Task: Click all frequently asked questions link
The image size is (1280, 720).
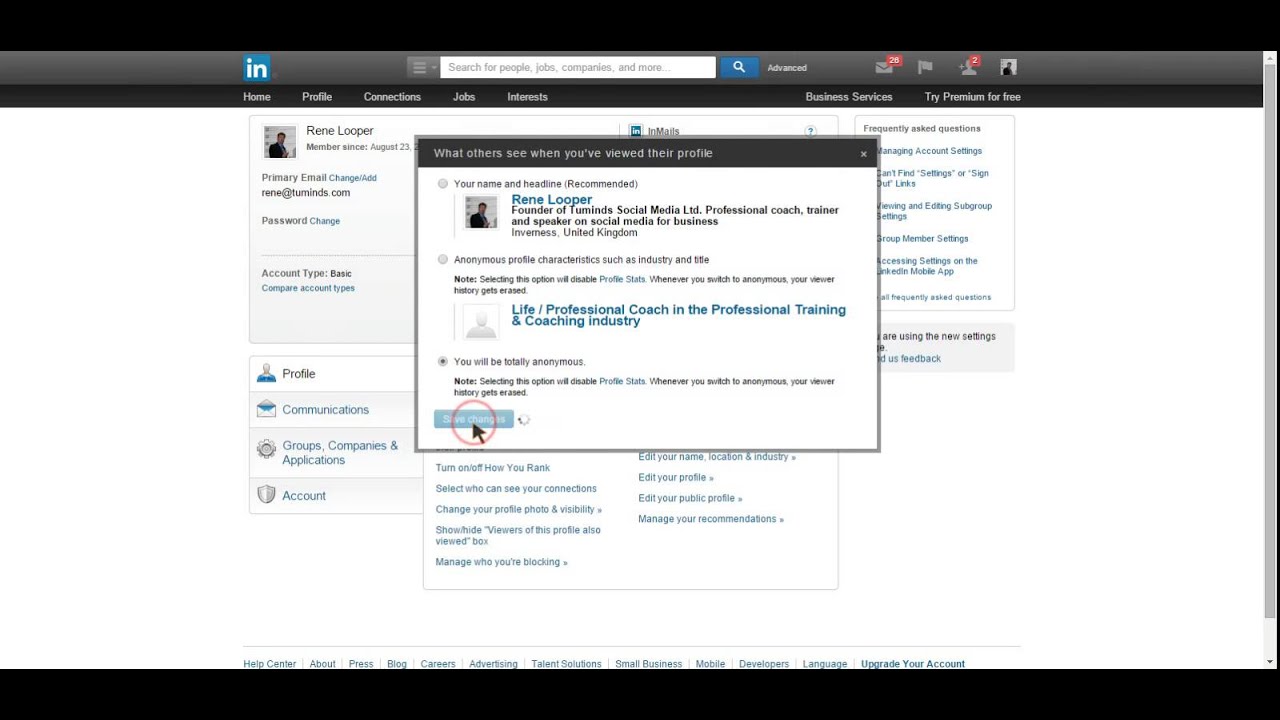Action: click(x=934, y=297)
